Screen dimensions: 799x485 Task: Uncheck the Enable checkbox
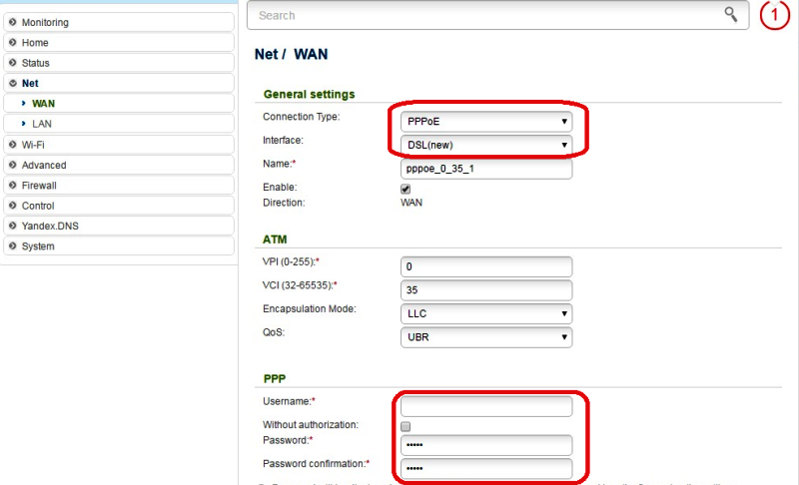coord(406,188)
